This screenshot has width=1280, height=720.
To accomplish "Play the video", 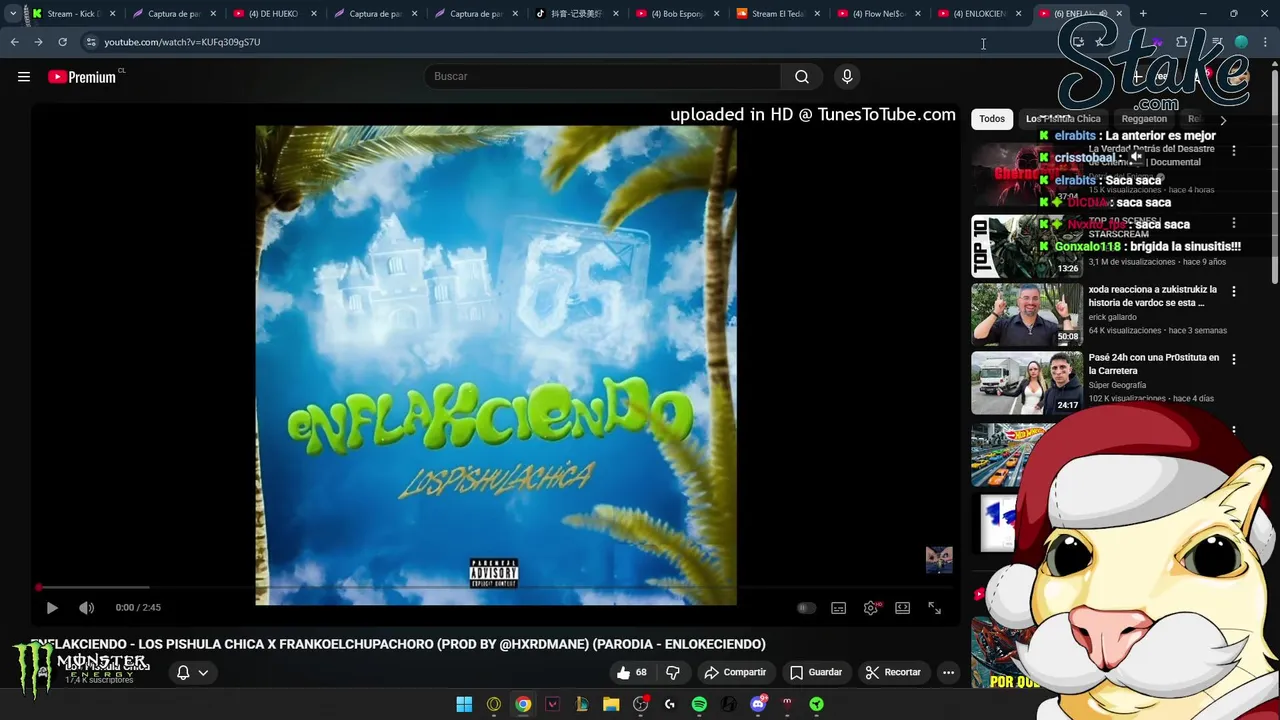I will tap(52, 608).
